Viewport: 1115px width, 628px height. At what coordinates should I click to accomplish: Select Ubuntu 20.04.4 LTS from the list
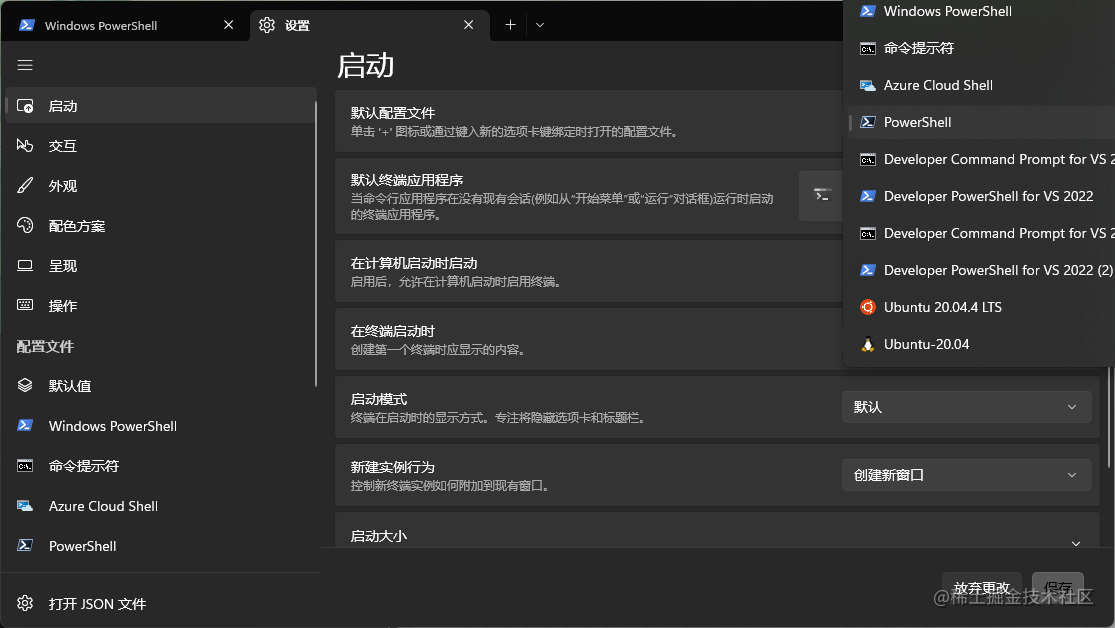[940, 307]
